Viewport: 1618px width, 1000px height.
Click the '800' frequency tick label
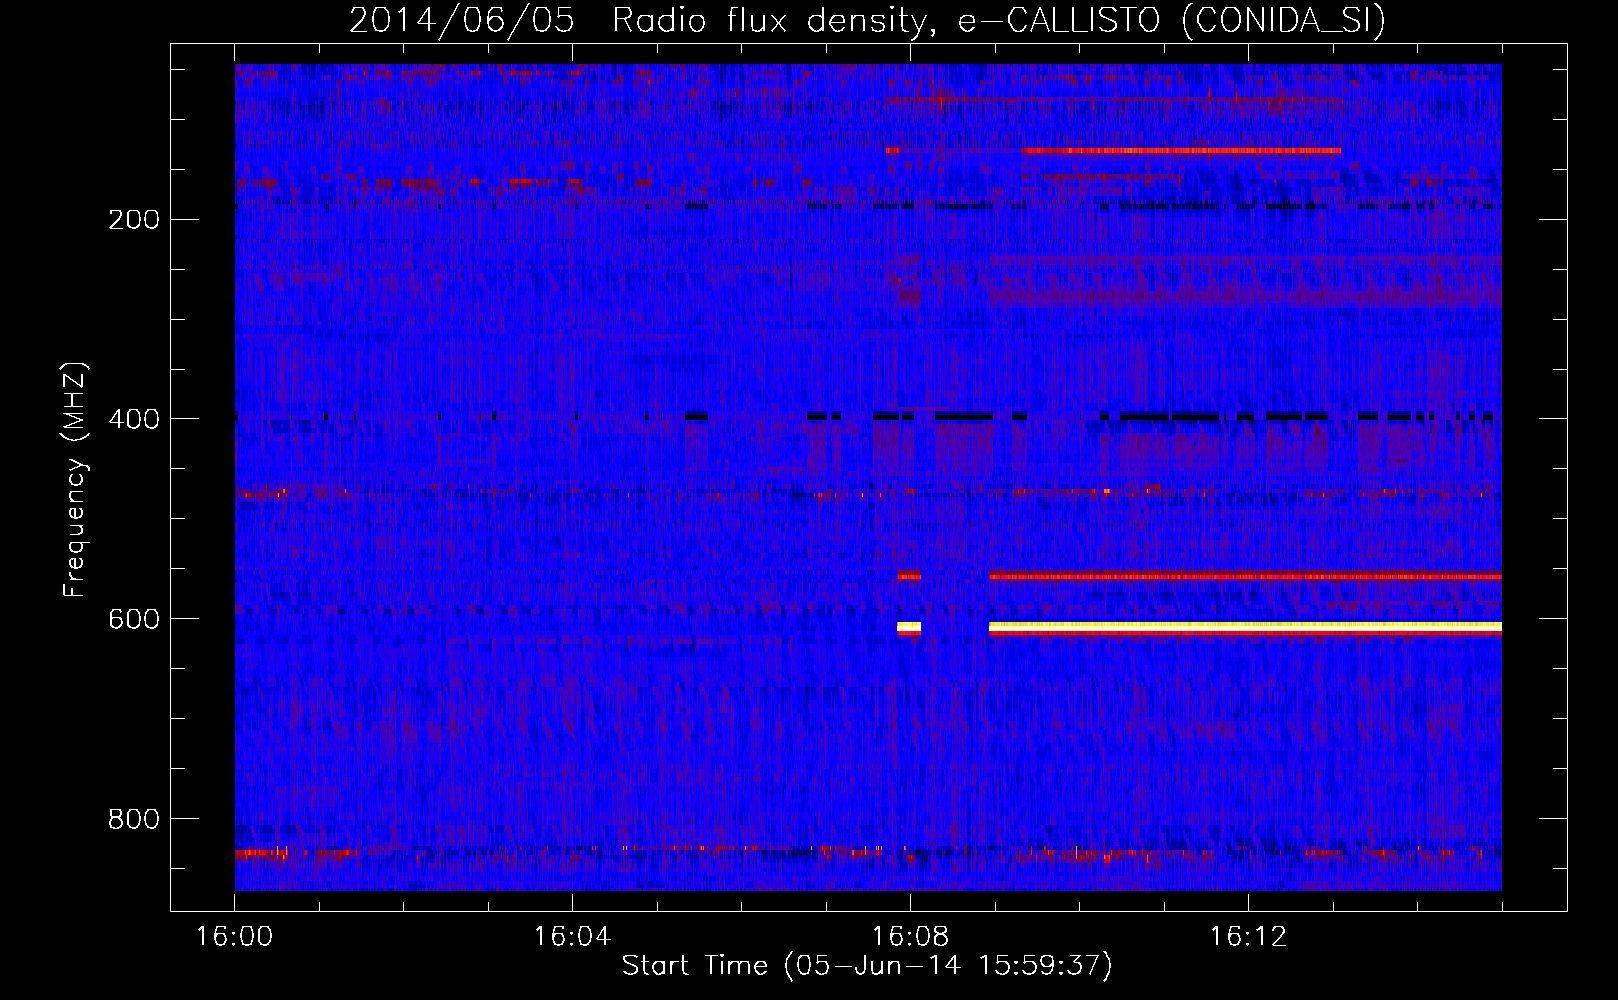(x=134, y=820)
